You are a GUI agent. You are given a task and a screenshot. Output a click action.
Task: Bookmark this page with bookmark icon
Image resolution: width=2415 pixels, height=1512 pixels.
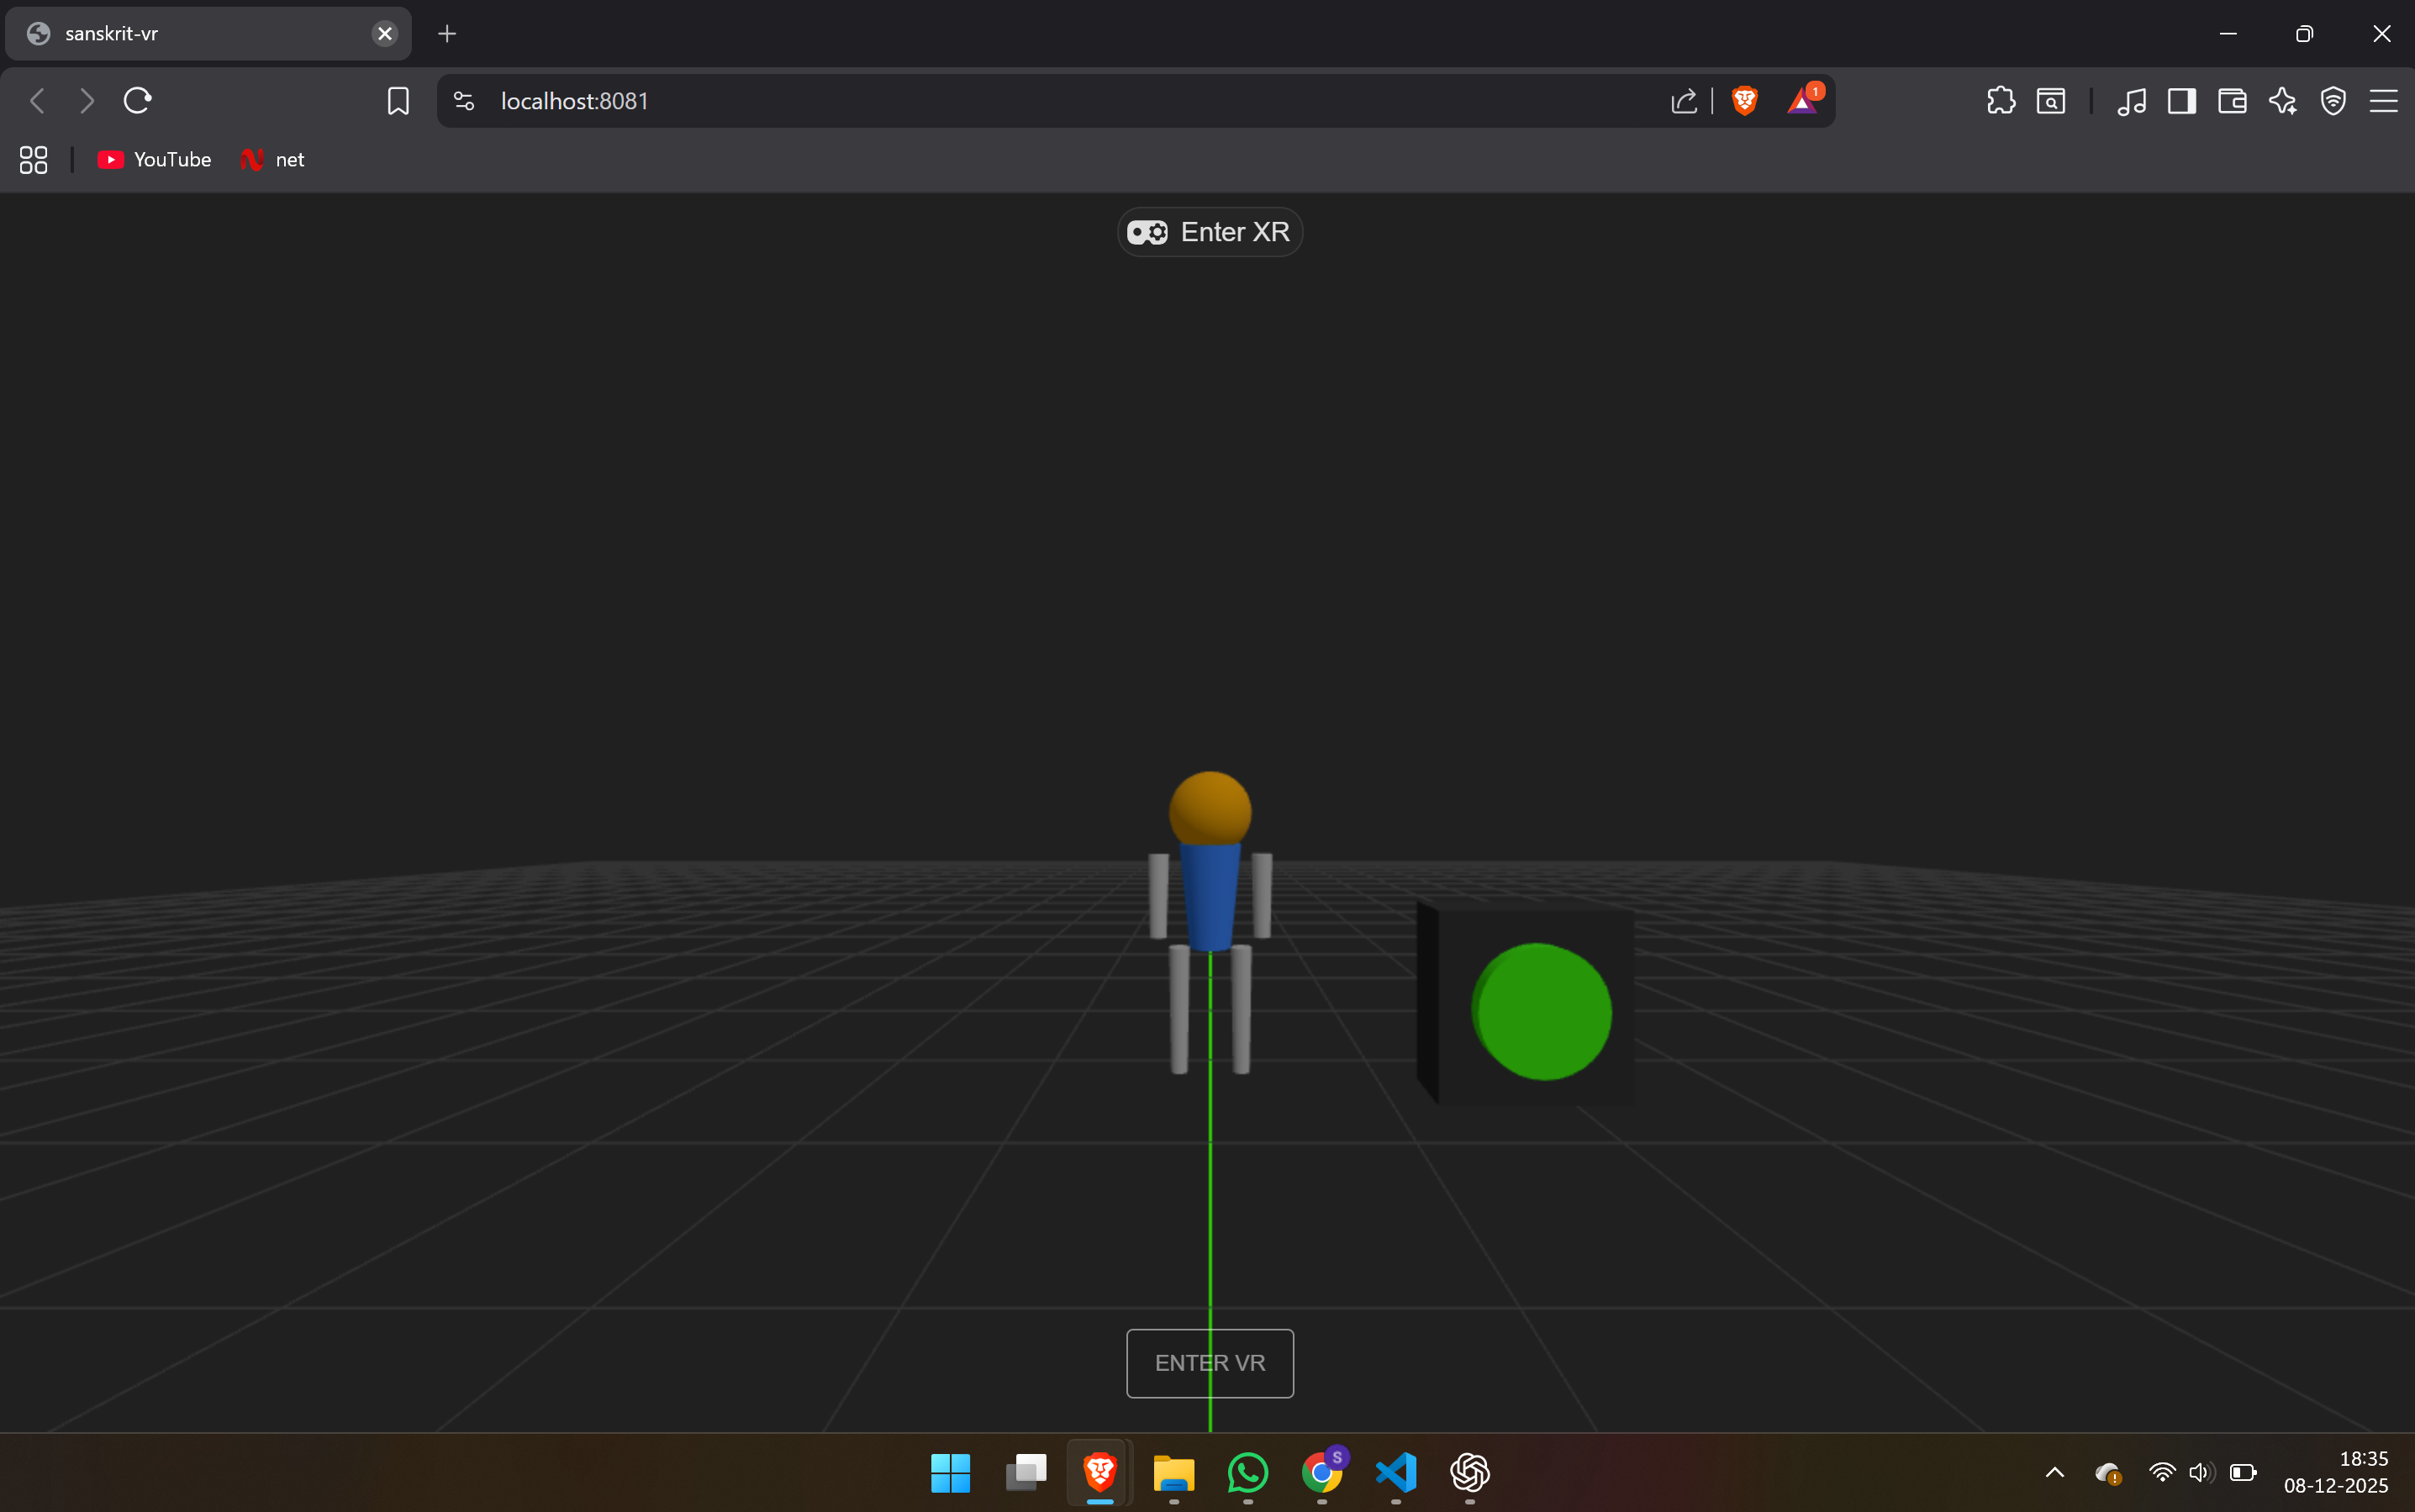398,101
